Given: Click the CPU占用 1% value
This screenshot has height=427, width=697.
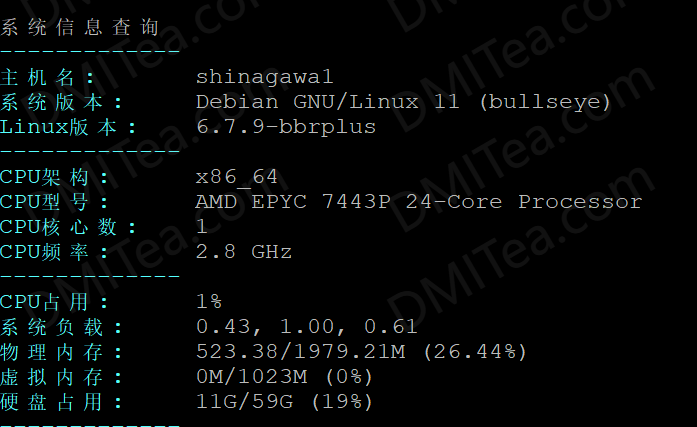Looking at the screenshot, I should tap(209, 302).
